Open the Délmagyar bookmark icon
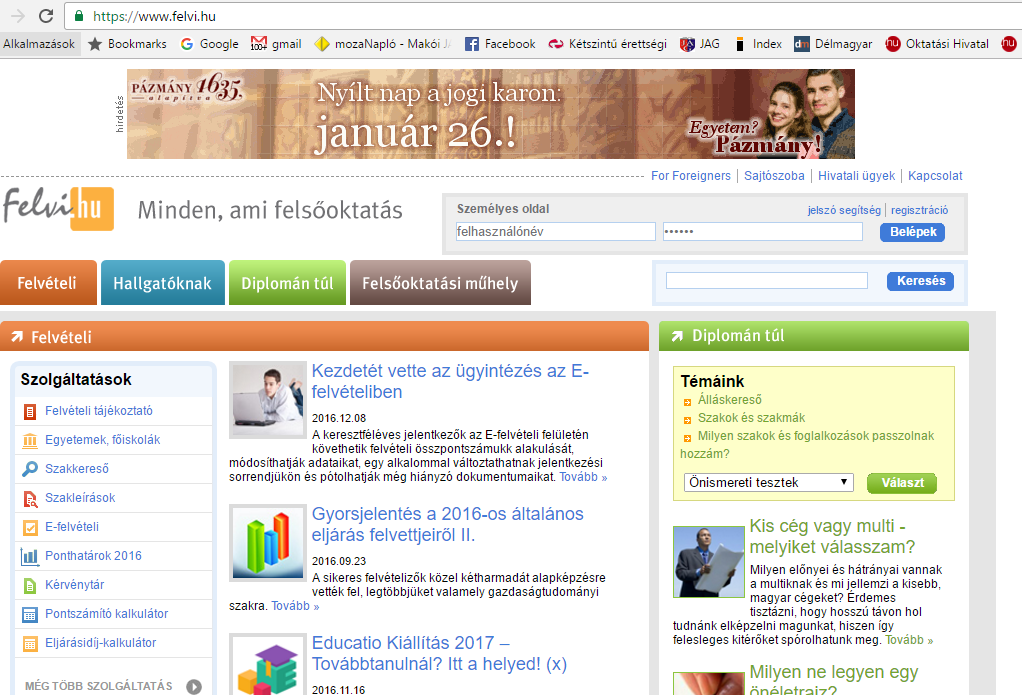 pyautogui.click(x=802, y=44)
